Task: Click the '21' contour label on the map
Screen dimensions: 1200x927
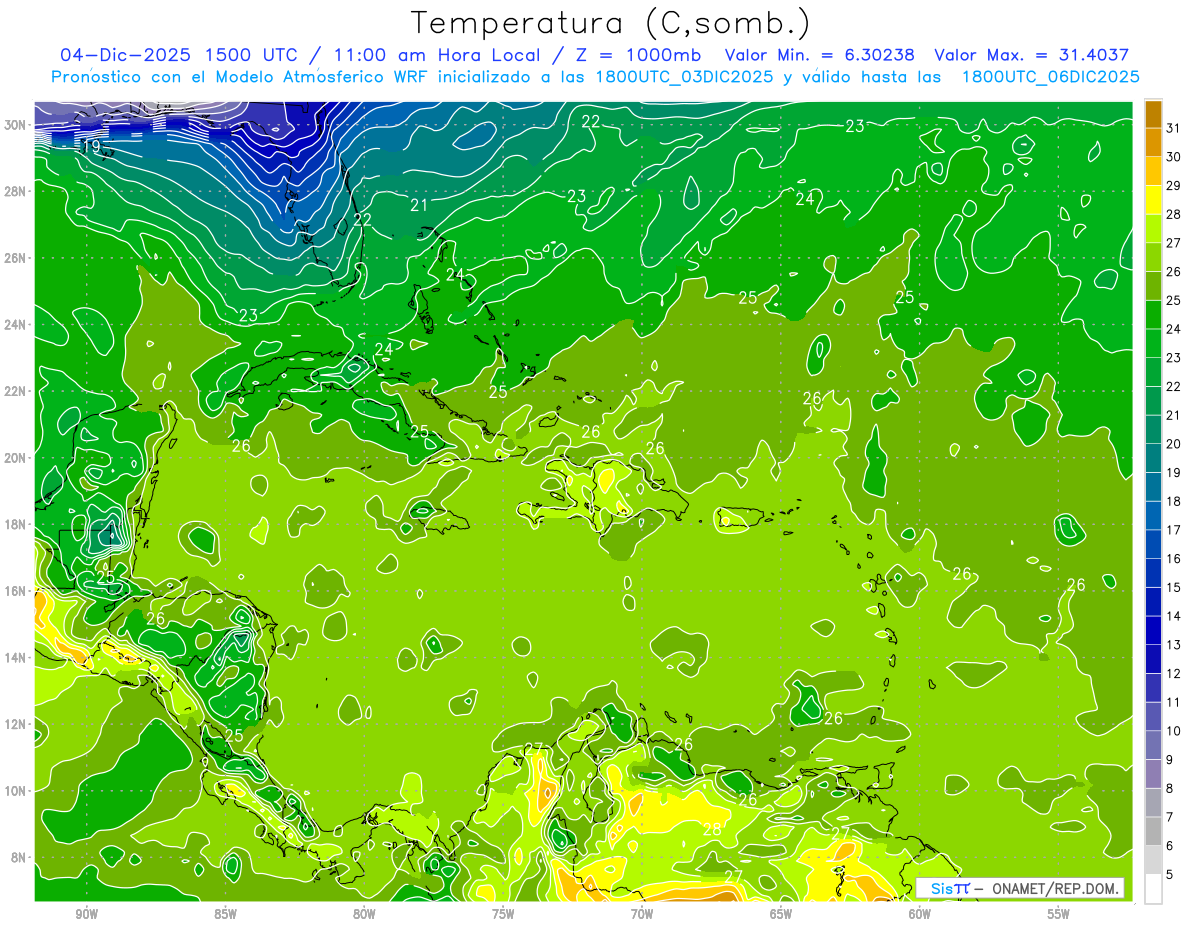Action: click(x=419, y=205)
